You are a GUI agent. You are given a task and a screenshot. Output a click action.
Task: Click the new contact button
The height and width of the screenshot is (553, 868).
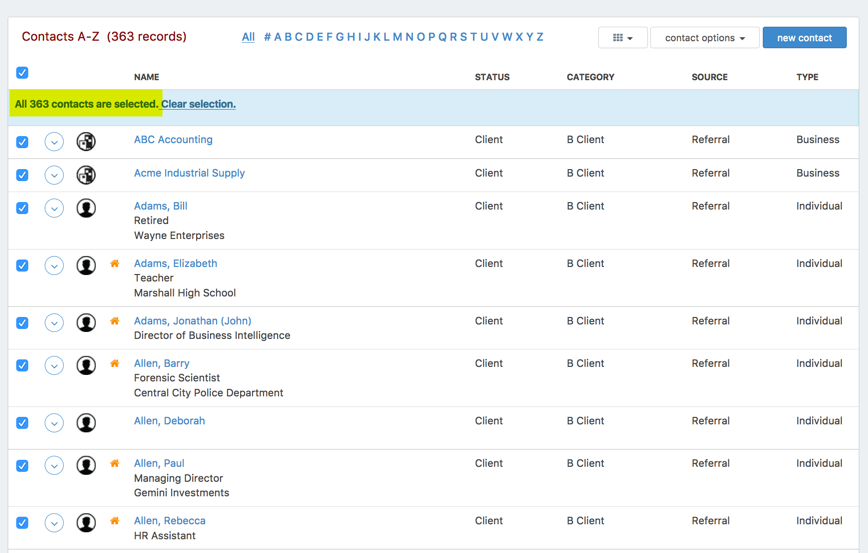click(804, 38)
